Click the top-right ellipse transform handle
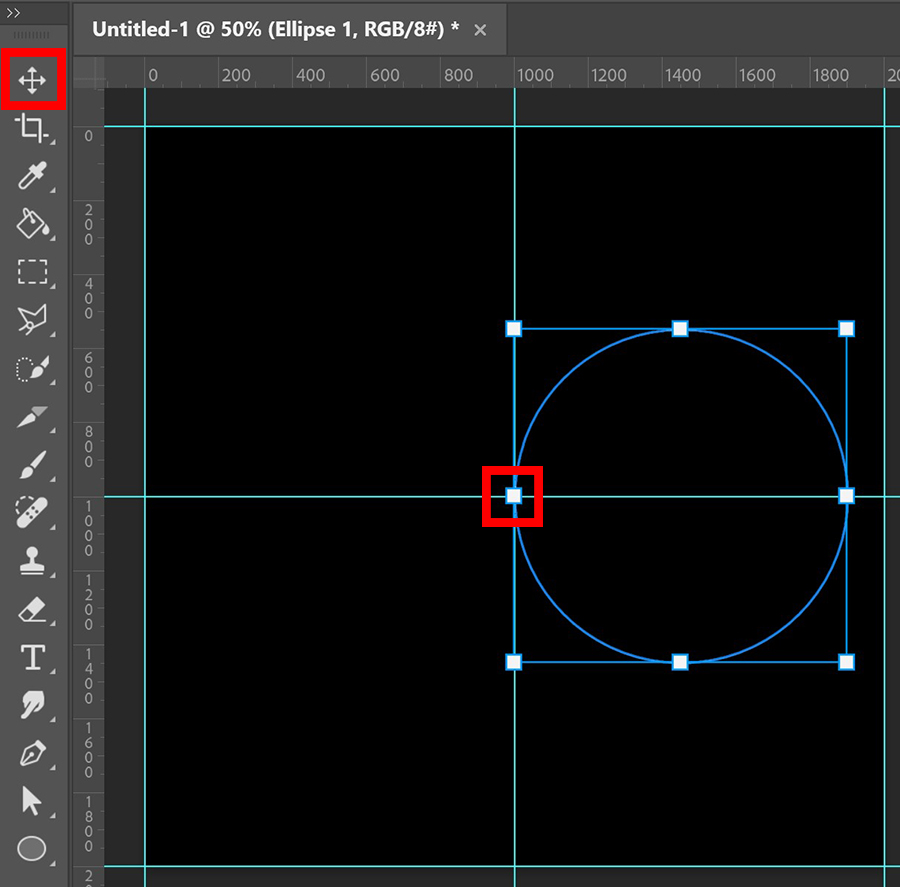The image size is (900, 887). coord(847,329)
